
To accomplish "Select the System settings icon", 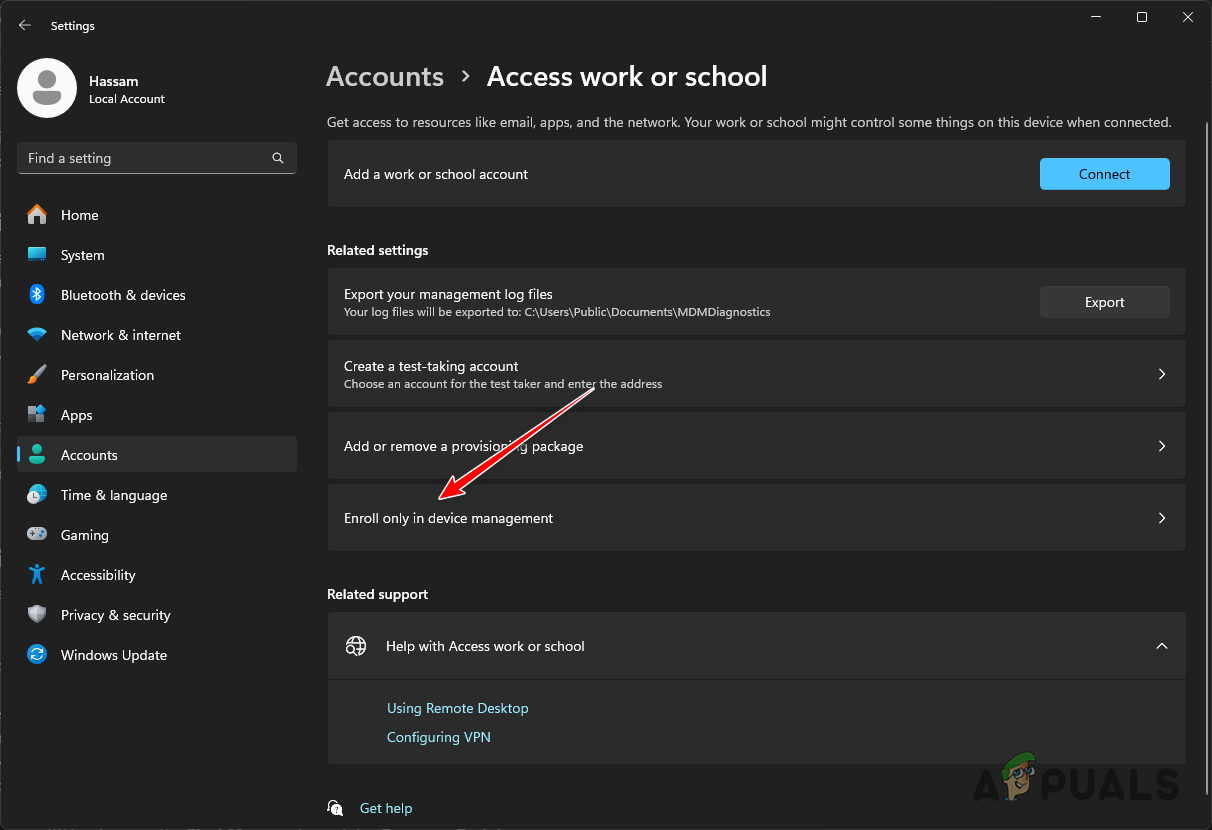I will pyautogui.click(x=37, y=255).
